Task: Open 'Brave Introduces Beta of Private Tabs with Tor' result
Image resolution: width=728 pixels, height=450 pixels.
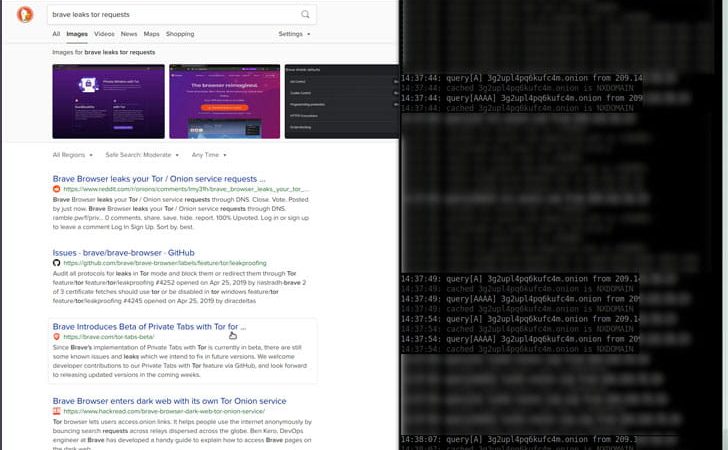Action: pos(149,326)
